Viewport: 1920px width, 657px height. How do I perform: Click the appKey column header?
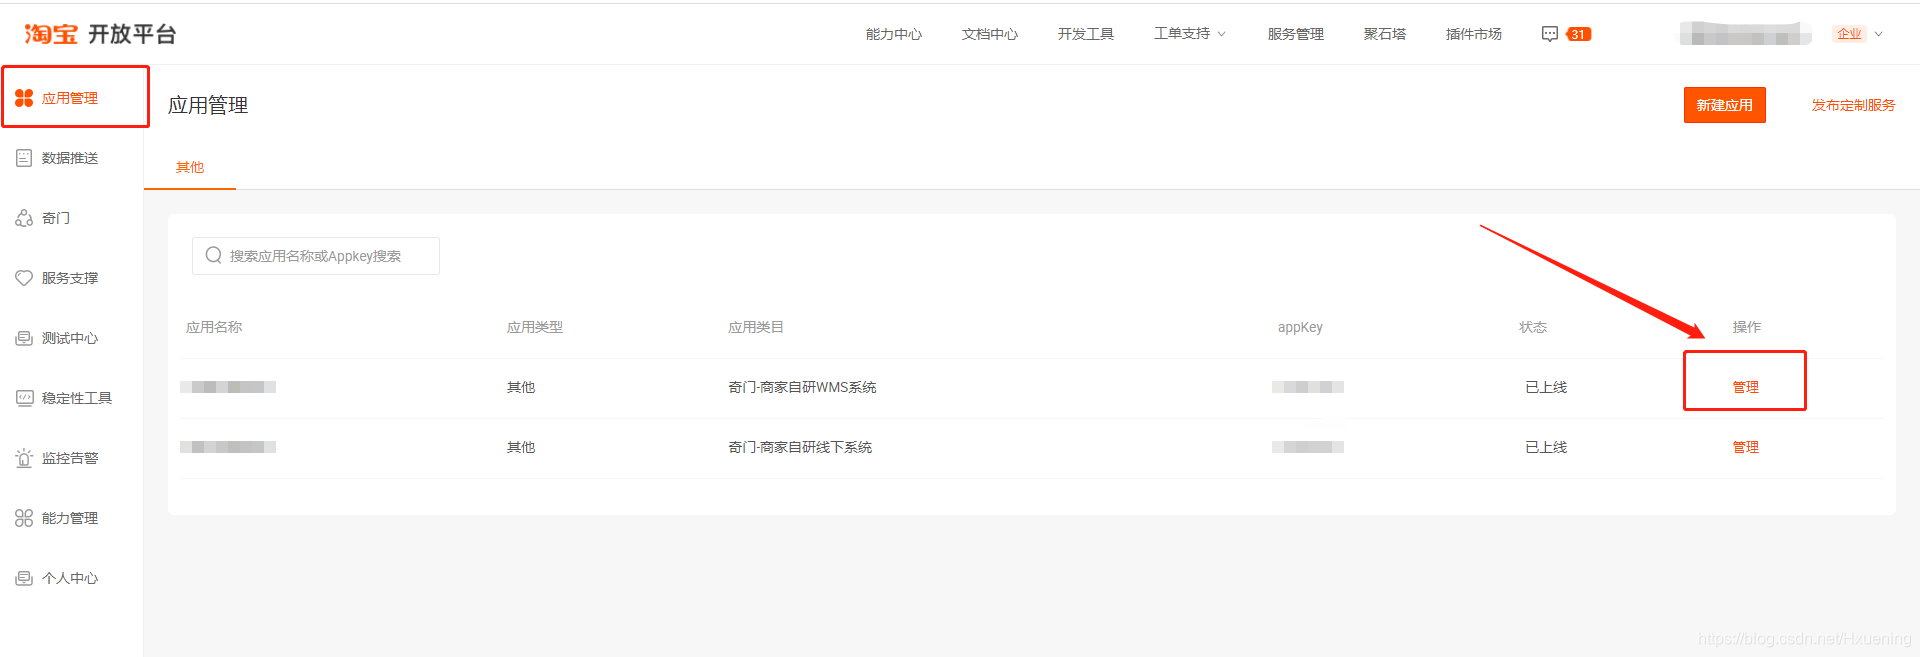coord(1300,327)
